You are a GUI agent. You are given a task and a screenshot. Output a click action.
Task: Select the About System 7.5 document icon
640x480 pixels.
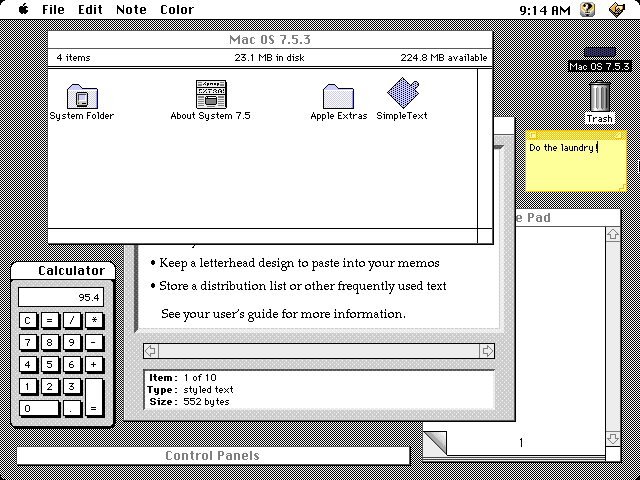pos(211,95)
